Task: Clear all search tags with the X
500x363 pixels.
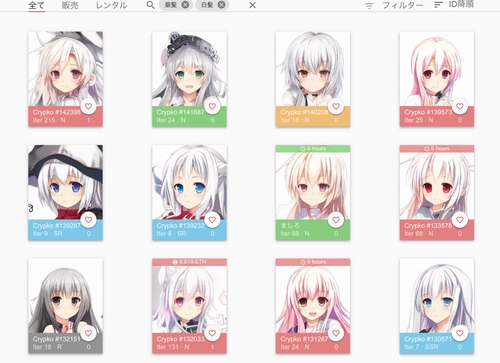Action: [x=253, y=5]
